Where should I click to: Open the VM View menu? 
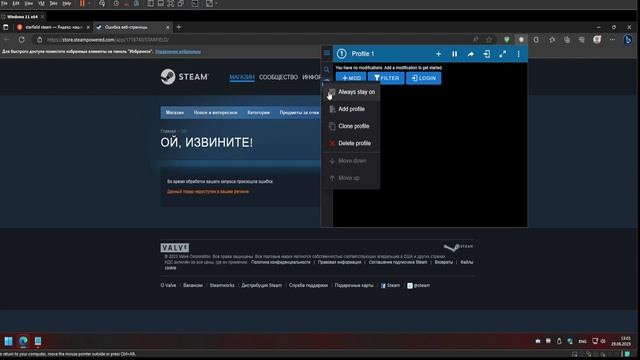pyautogui.click(x=29, y=3)
